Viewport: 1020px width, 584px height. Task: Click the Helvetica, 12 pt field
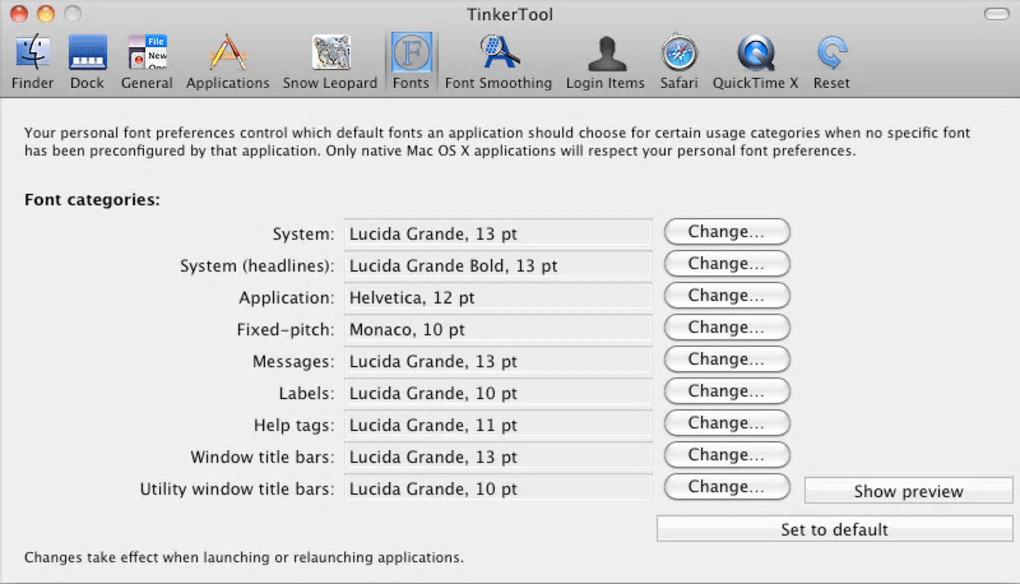(x=498, y=297)
